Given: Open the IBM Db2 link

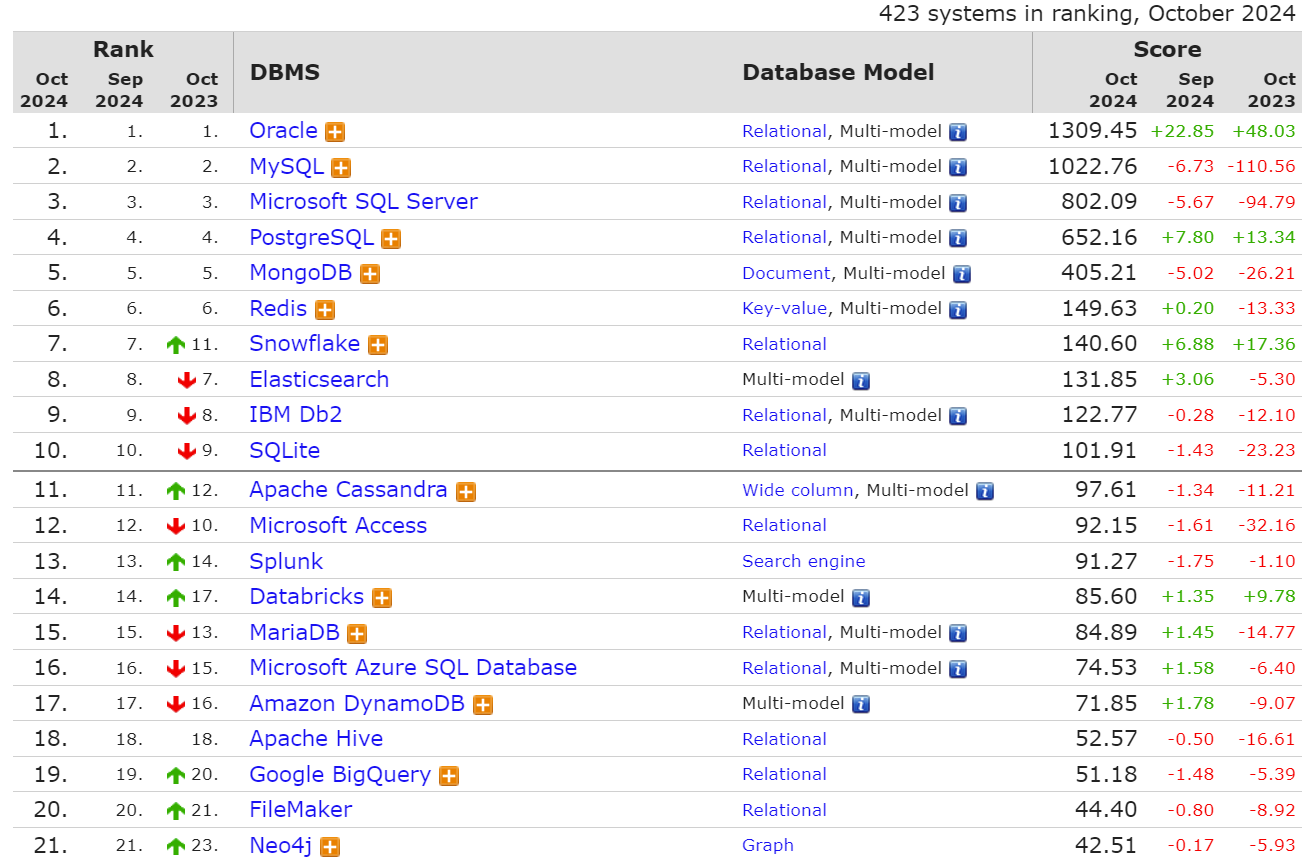Looking at the screenshot, I should coord(296,414).
